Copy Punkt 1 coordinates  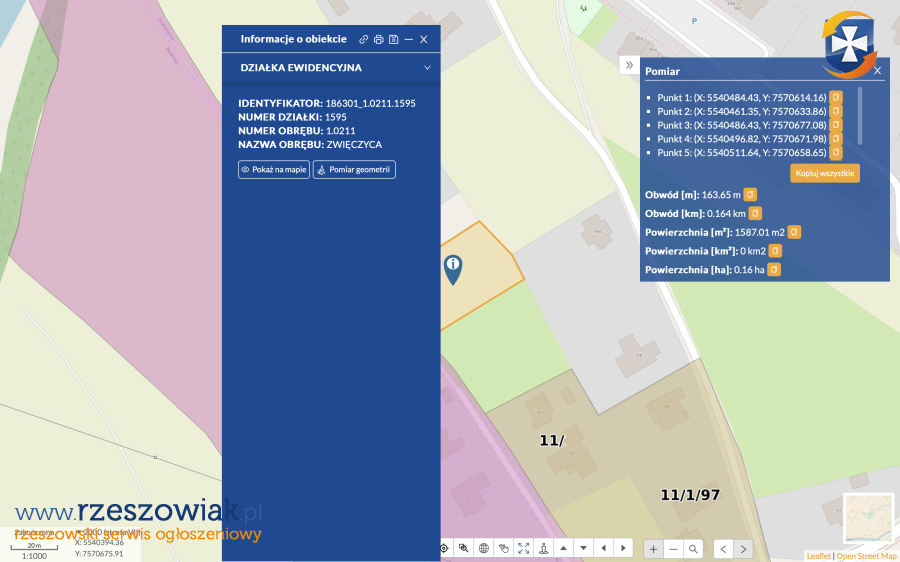836,97
